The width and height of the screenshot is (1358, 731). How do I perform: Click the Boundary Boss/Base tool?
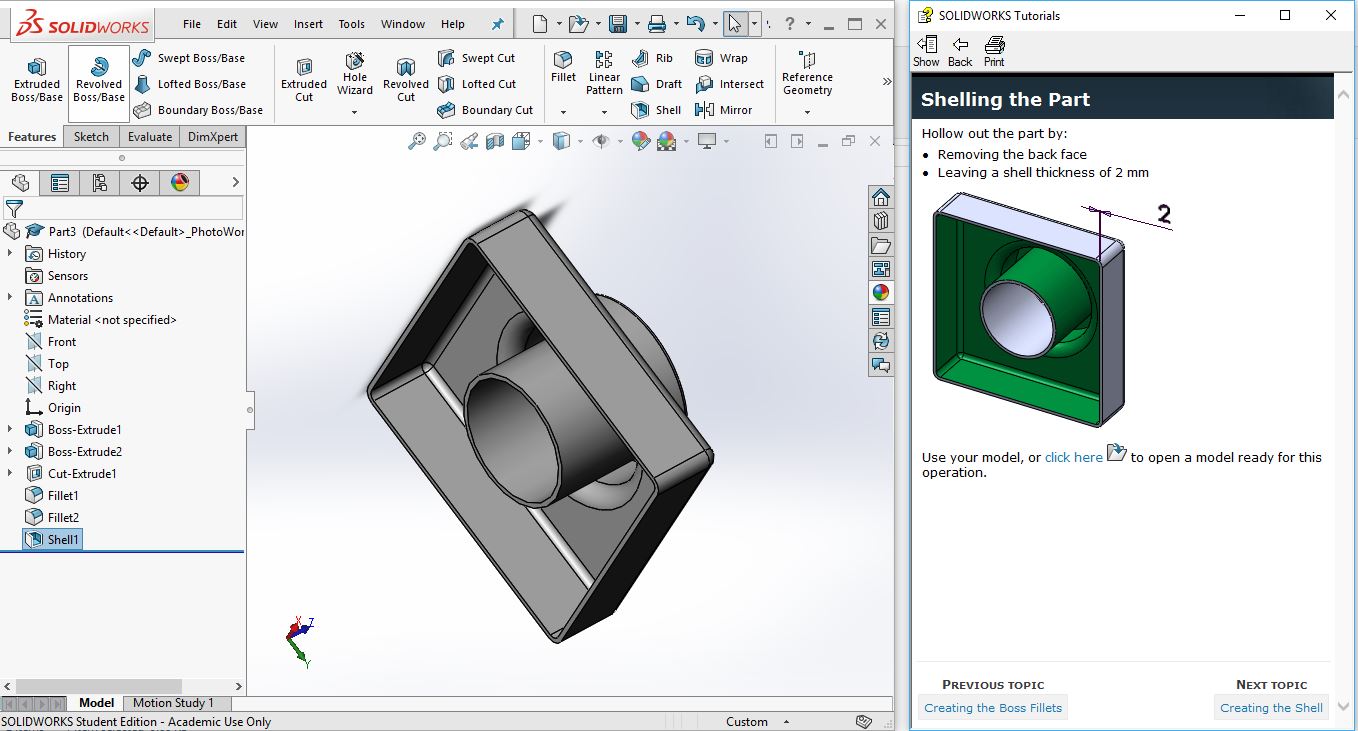[197, 110]
